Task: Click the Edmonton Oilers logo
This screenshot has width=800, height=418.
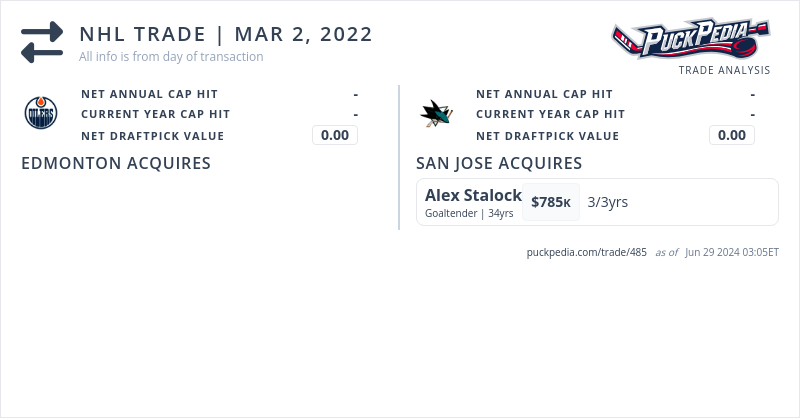Action: pyautogui.click(x=41, y=113)
